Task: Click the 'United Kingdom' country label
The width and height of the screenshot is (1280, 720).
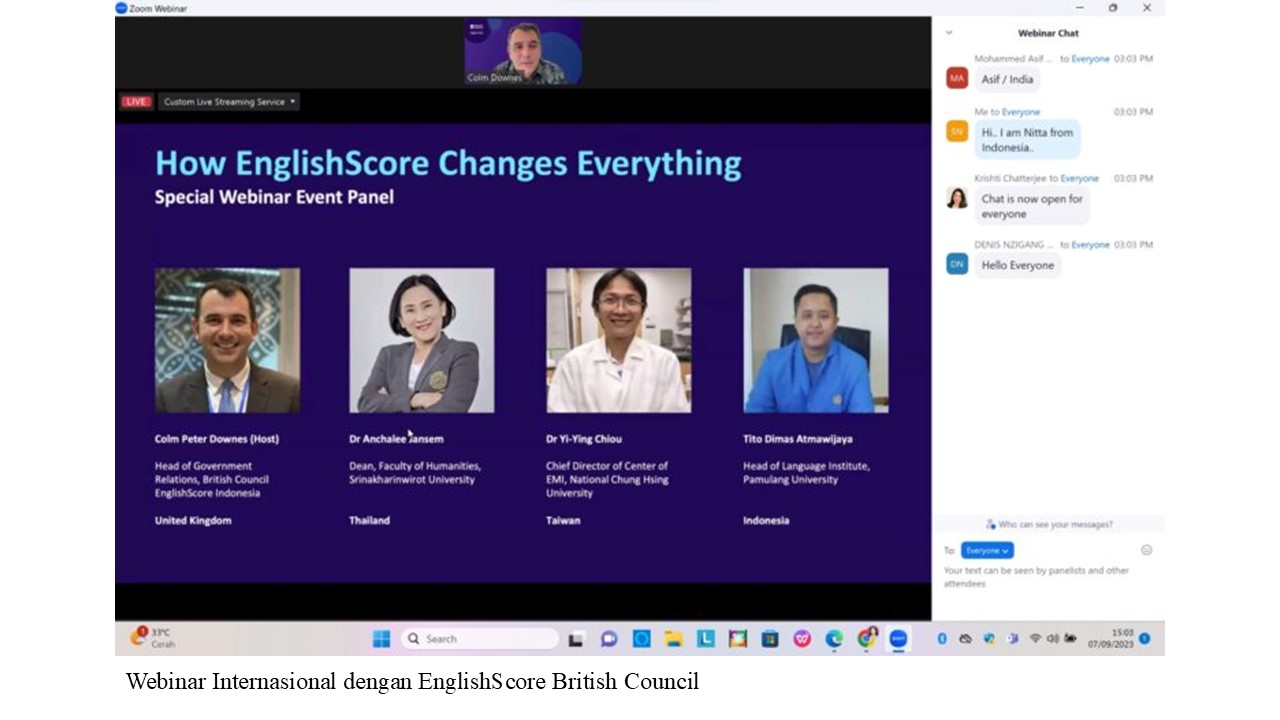Action: pos(193,520)
